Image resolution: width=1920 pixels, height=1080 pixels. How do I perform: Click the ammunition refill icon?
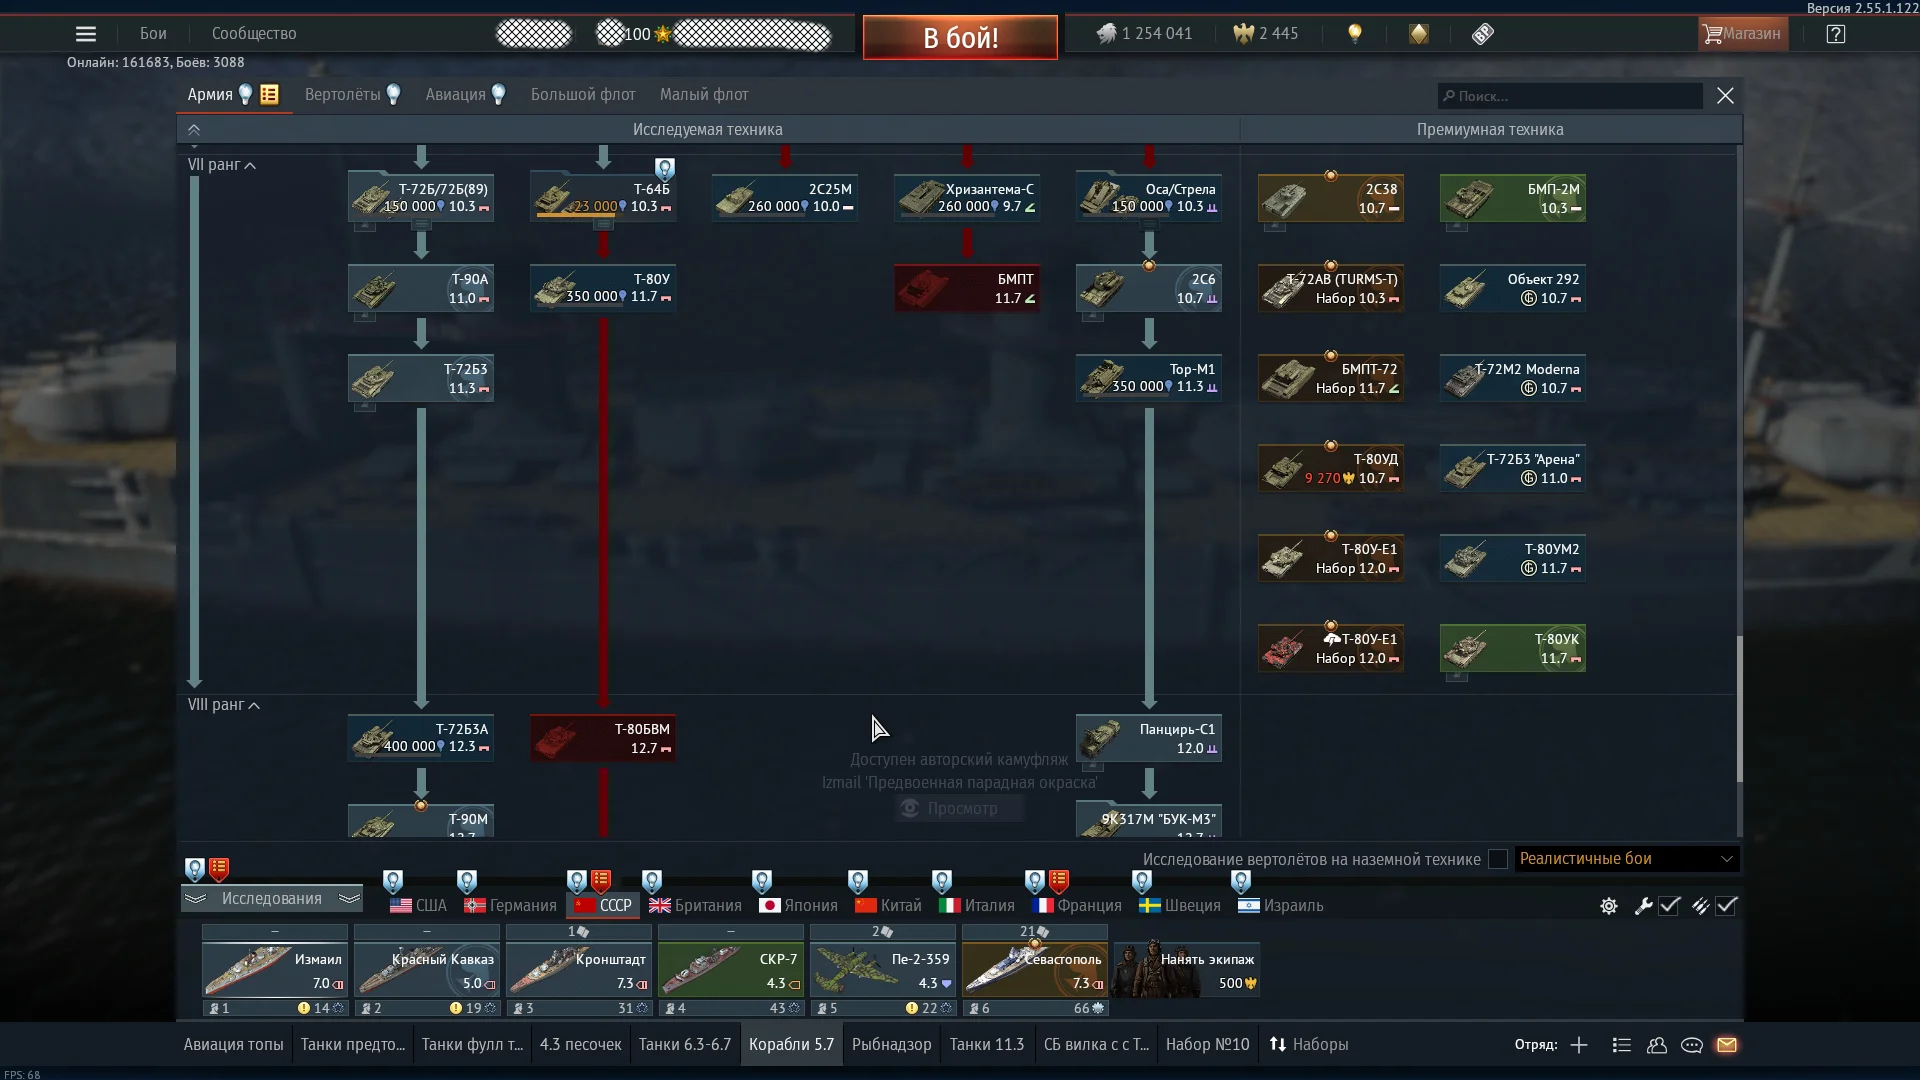click(1700, 906)
